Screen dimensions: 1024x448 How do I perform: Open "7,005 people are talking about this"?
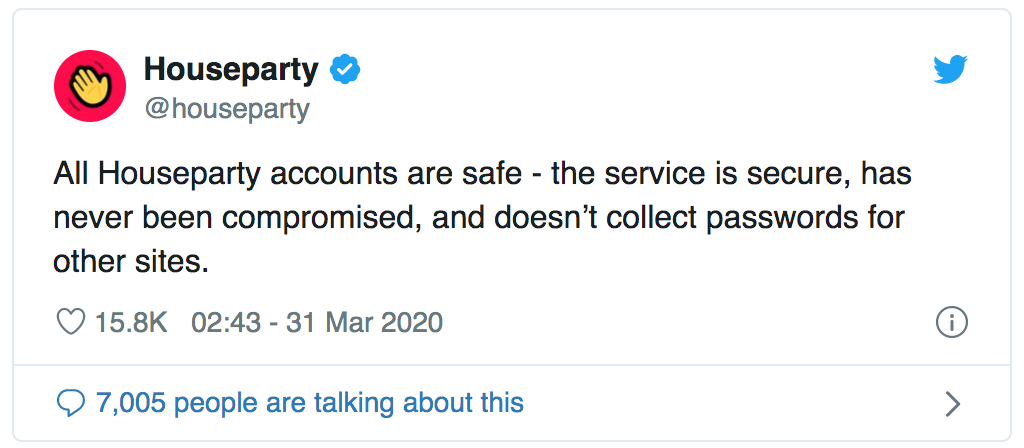point(310,403)
